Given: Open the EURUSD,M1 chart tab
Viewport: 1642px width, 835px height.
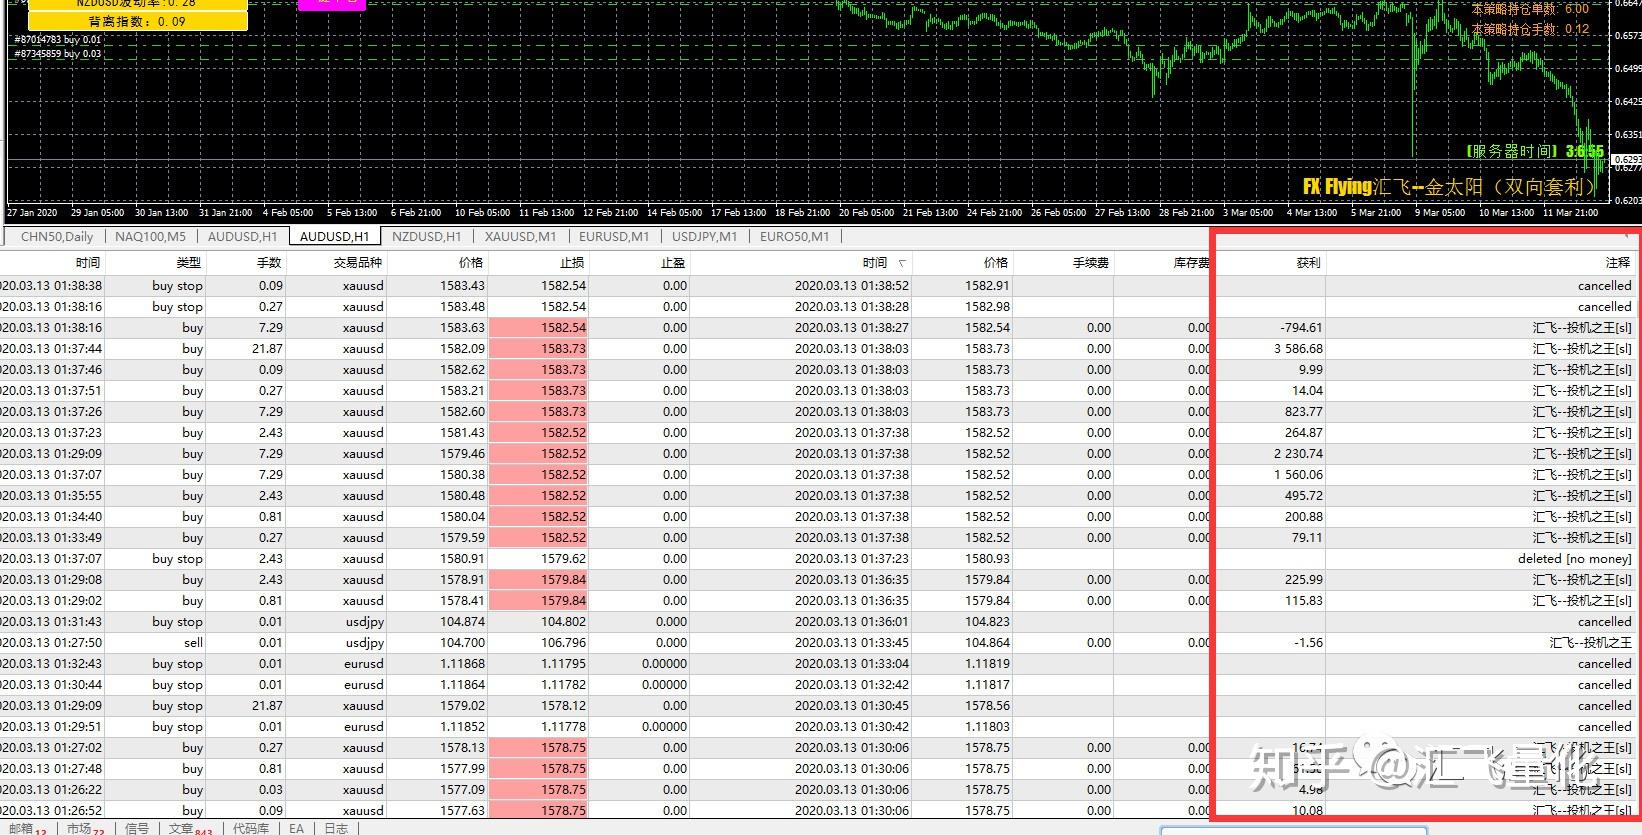Looking at the screenshot, I should pyautogui.click(x=614, y=237).
